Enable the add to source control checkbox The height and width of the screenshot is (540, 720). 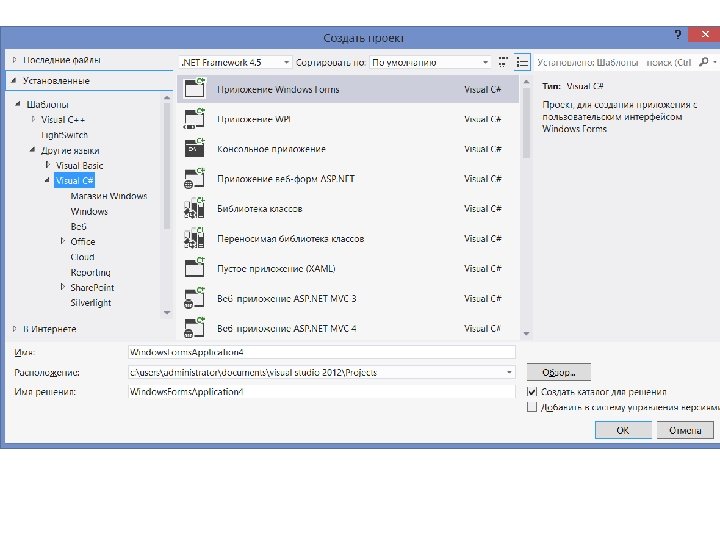pos(532,407)
